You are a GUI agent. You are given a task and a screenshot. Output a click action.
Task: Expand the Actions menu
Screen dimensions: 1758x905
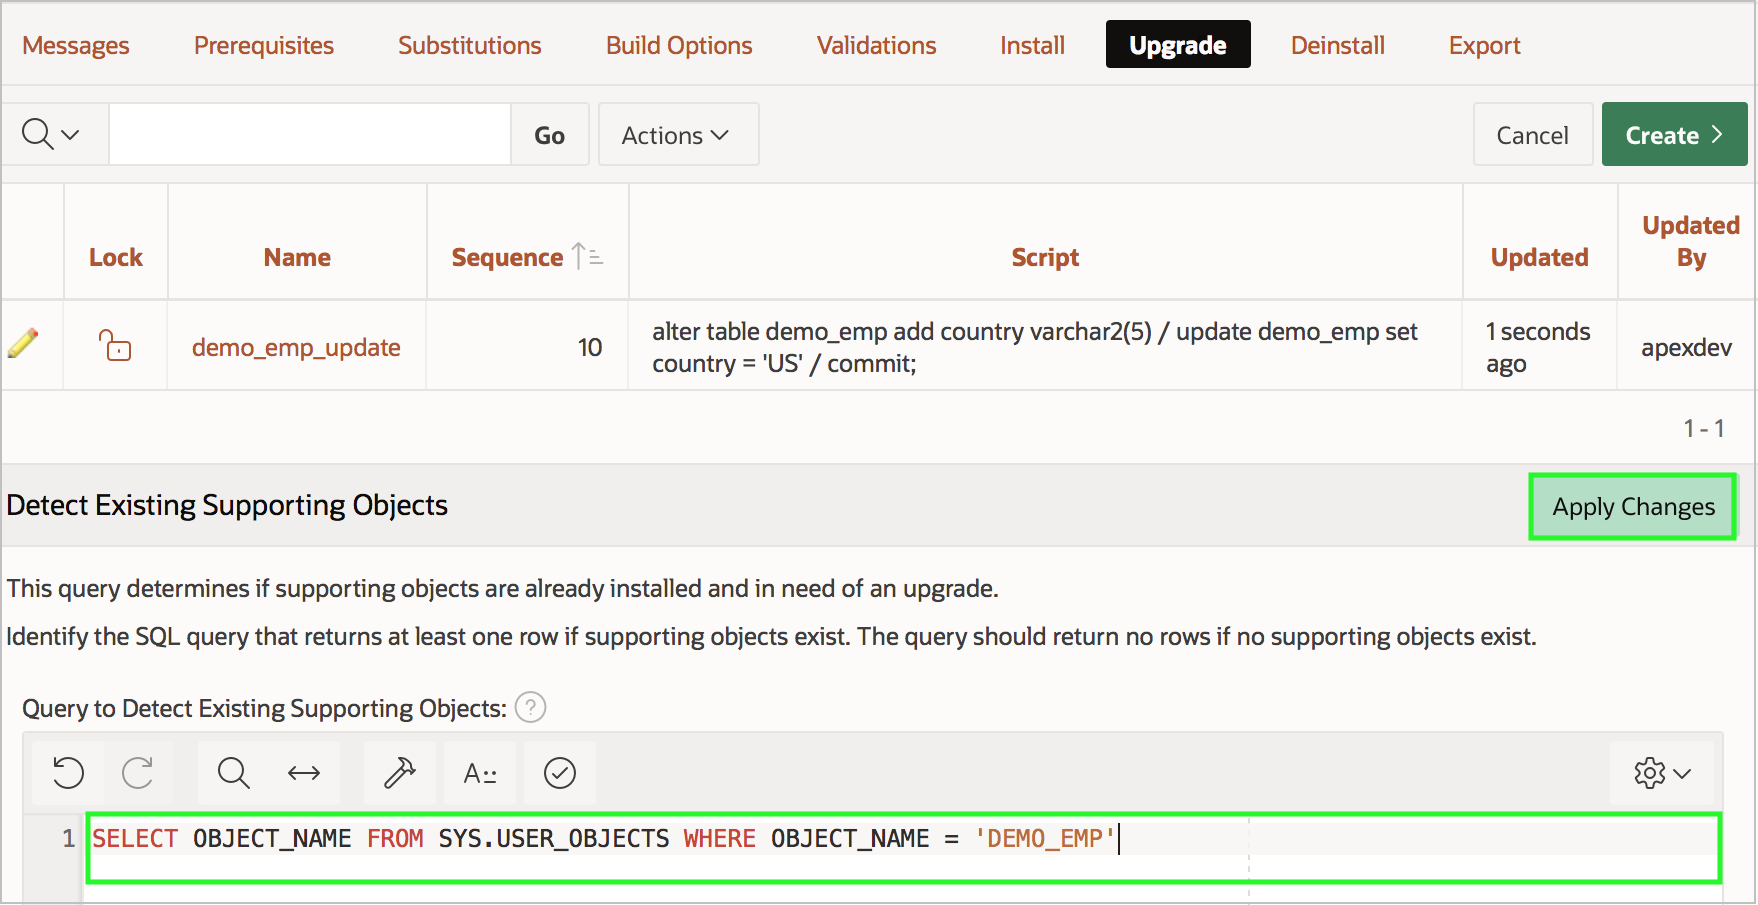pyautogui.click(x=678, y=134)
